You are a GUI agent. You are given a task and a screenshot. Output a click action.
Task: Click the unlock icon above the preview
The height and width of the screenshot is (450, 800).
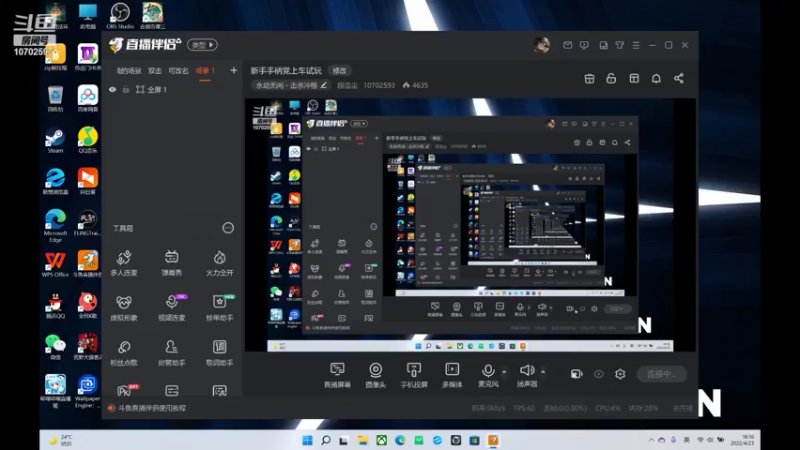[611, 79]
